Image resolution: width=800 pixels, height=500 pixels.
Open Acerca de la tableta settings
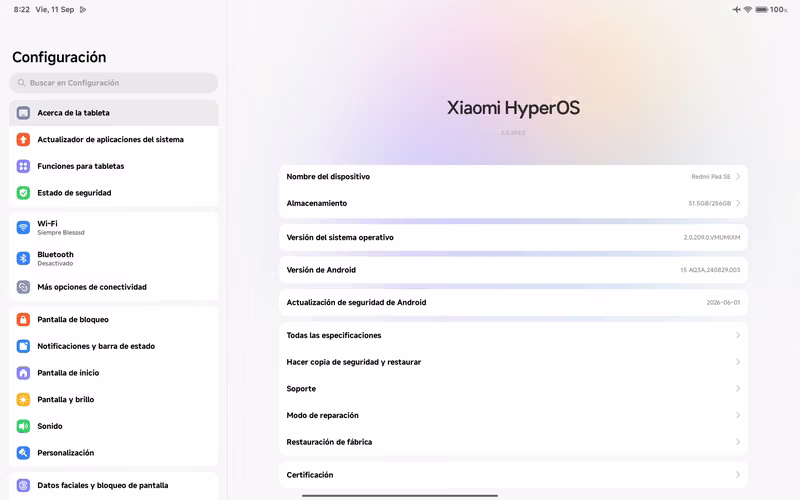click(114, 113)
